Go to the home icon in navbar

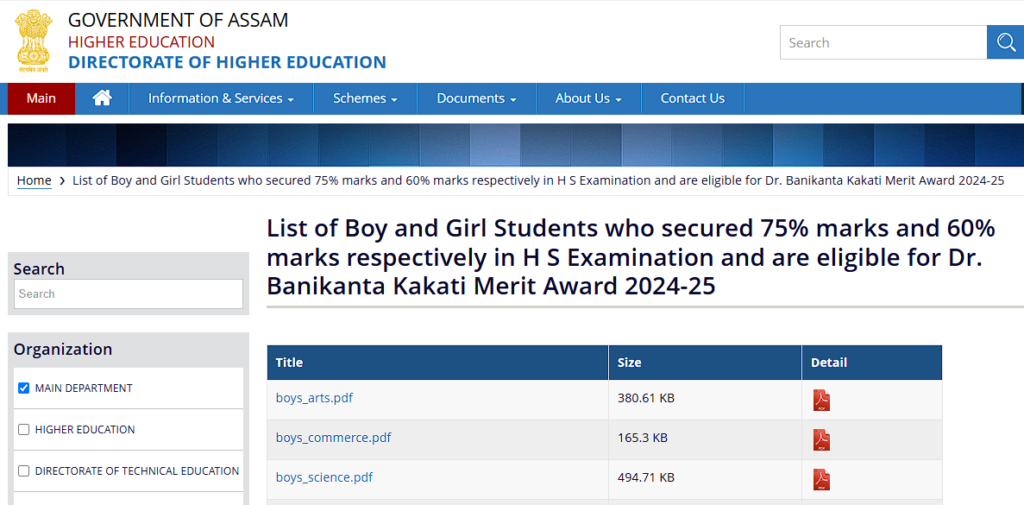point(102,99)
